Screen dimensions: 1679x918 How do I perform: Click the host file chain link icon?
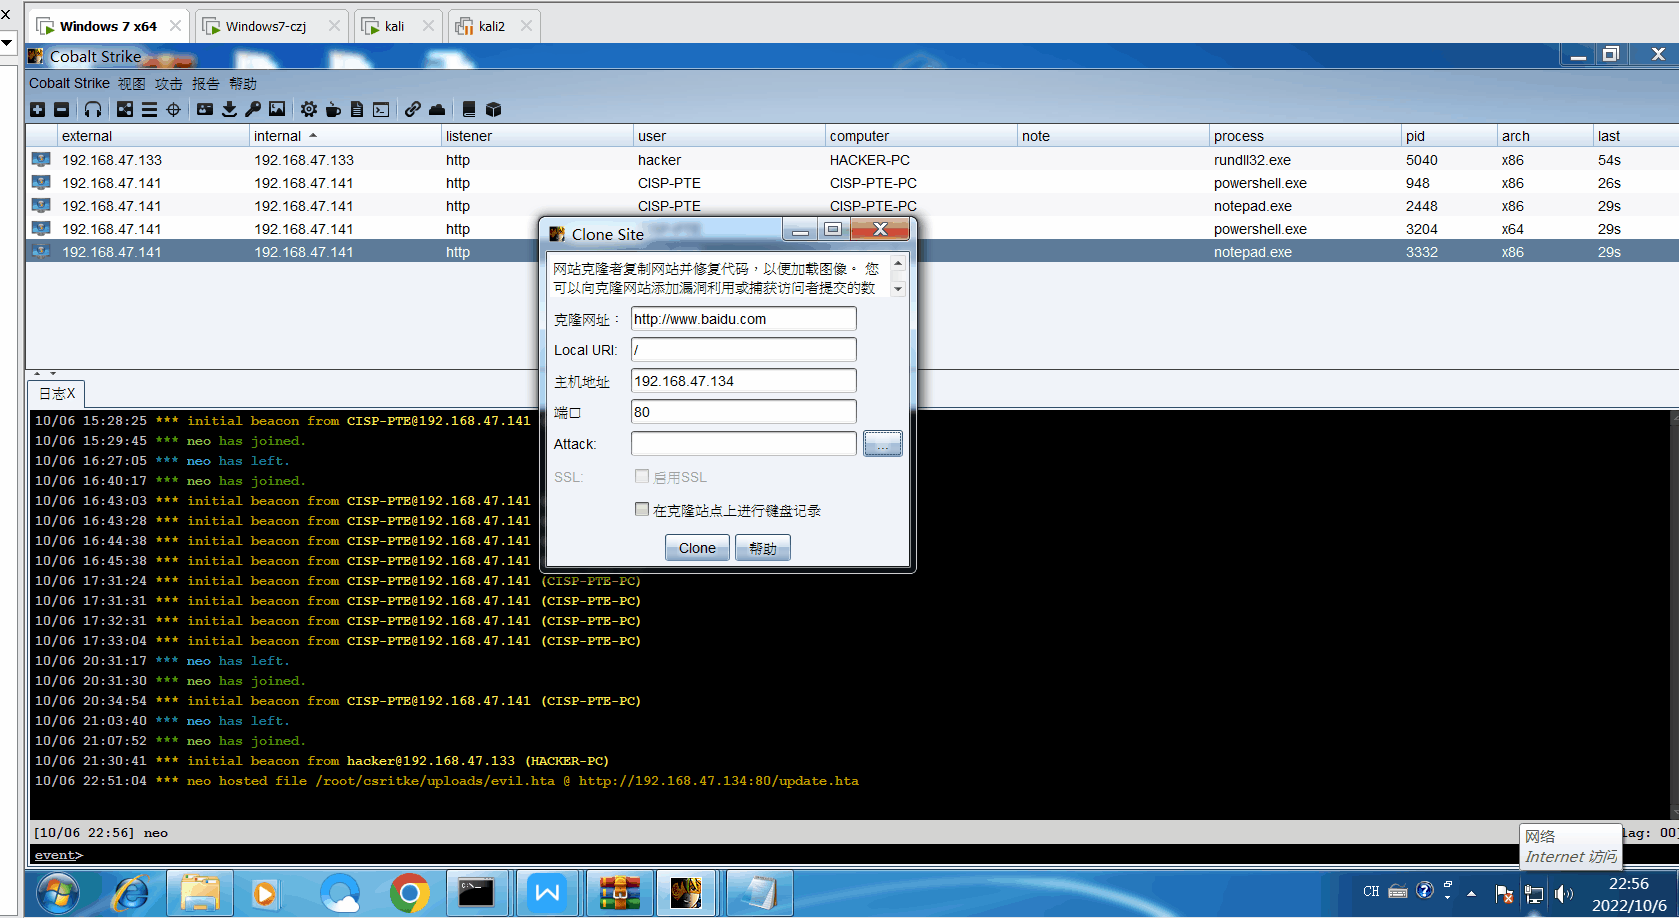click(x=413, y=110)
